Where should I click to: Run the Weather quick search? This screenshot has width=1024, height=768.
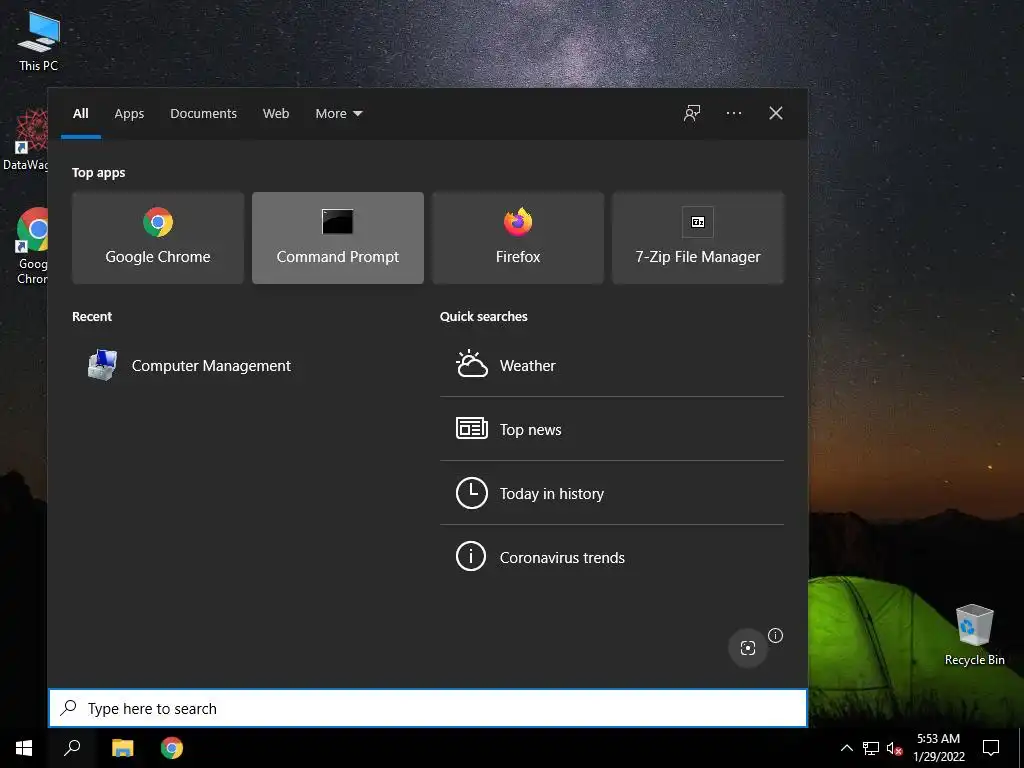[612, 366]
